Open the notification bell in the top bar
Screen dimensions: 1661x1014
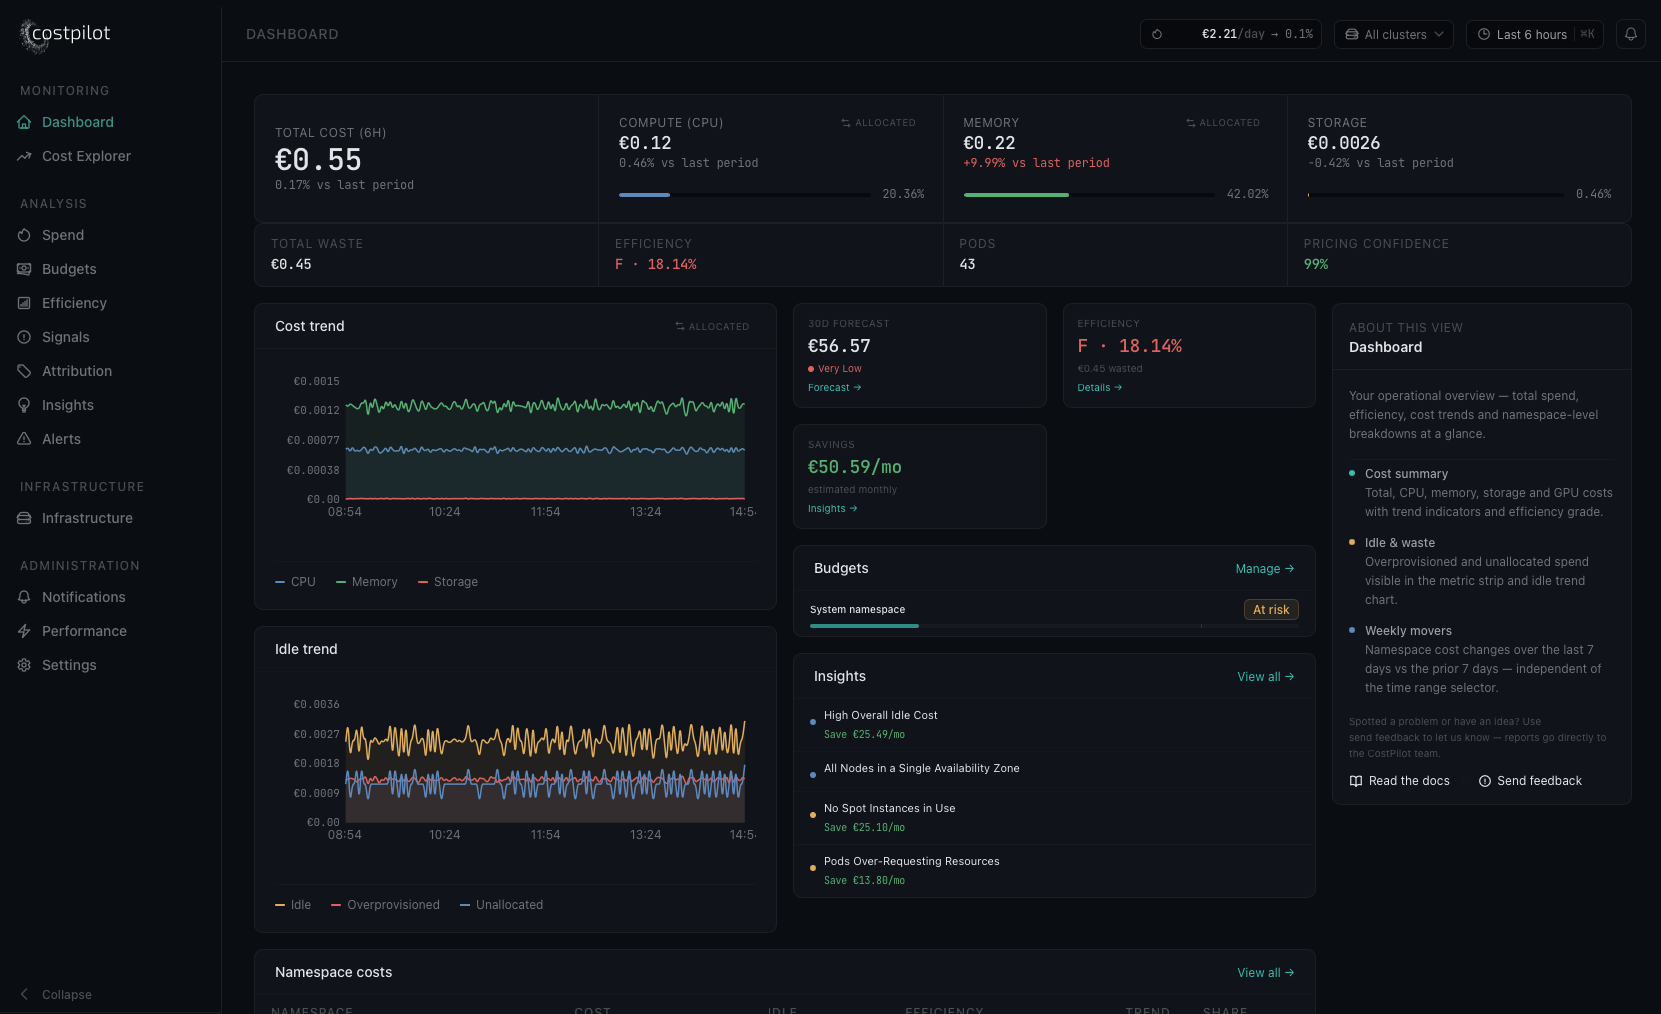click(1630, 34)
